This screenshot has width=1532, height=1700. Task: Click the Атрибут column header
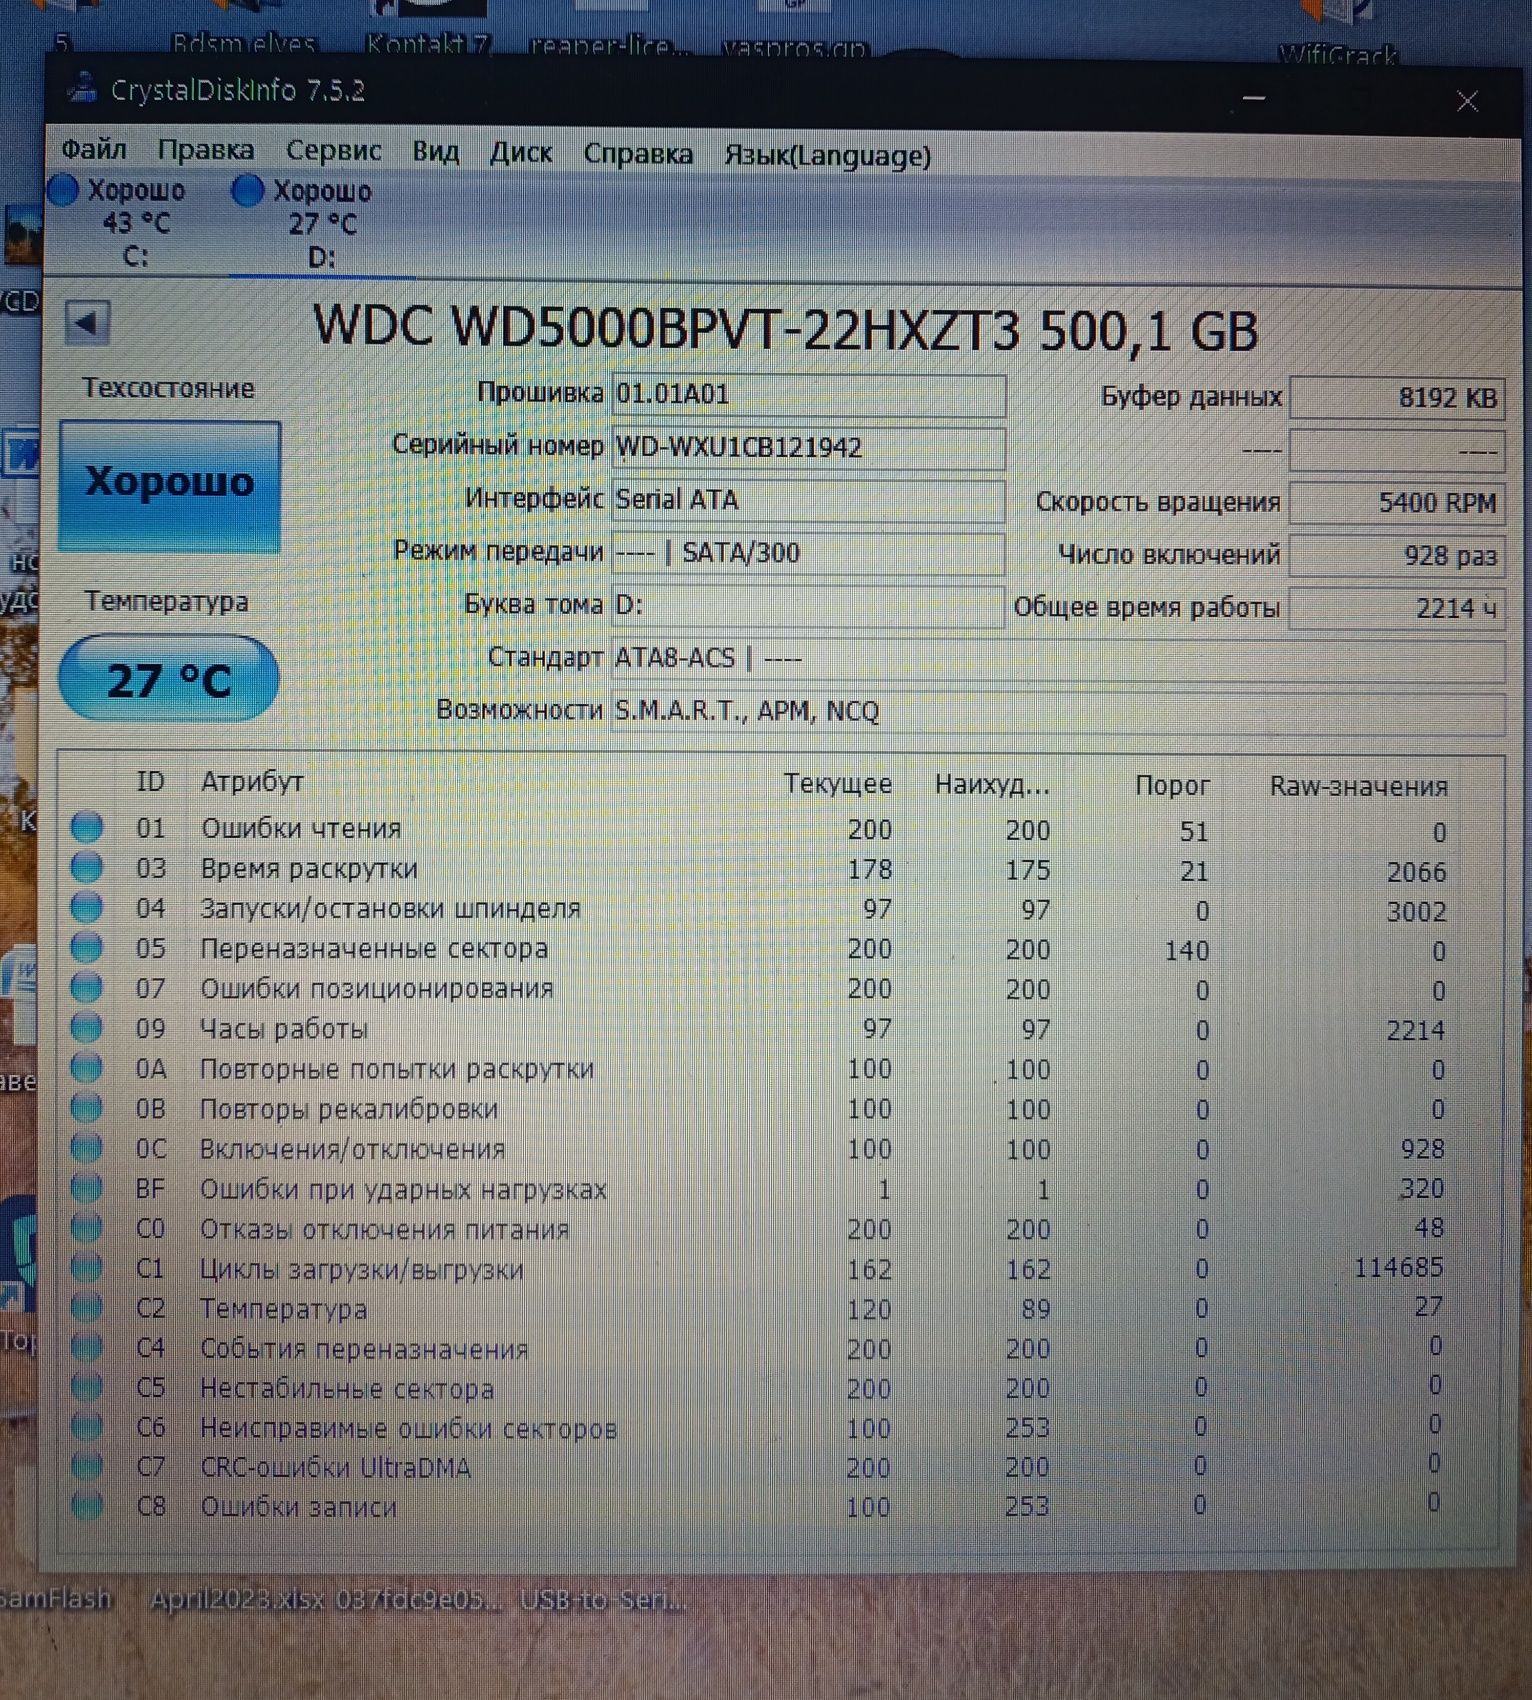252,782
